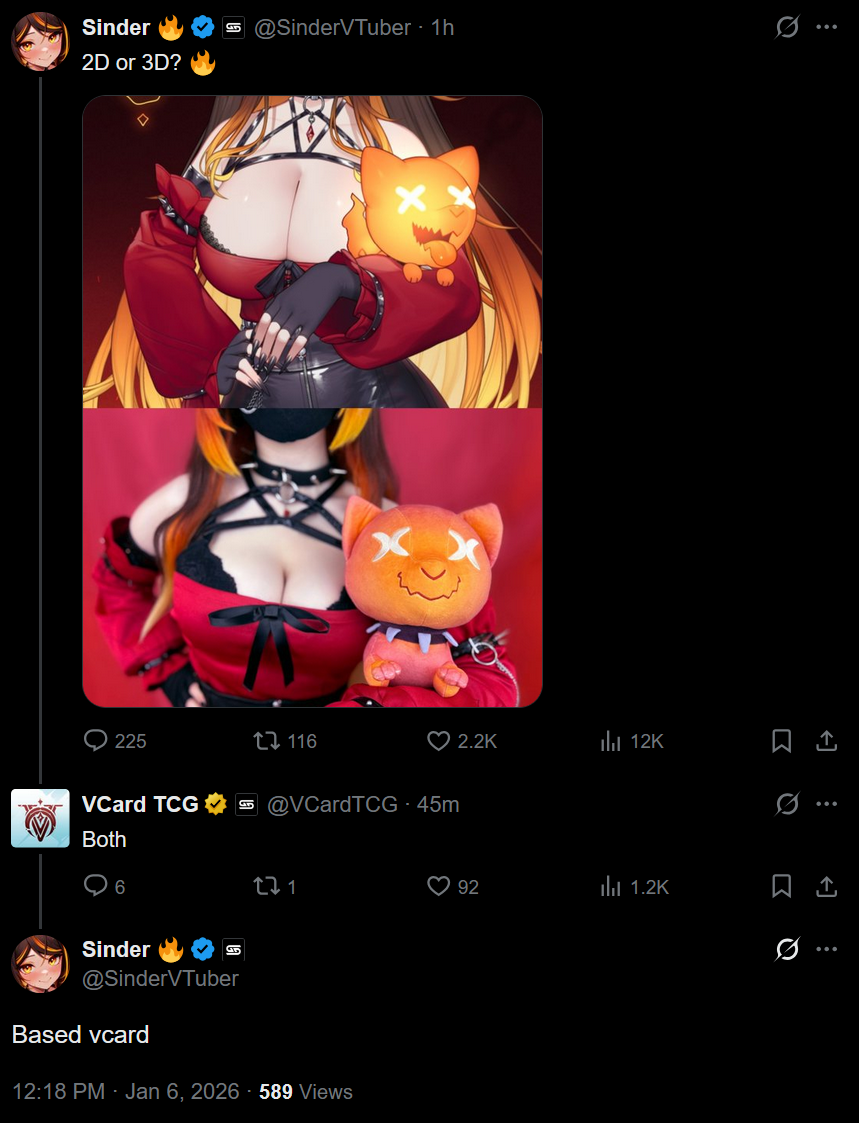Reply to VCard TCG's Both comment
Image resolution: width=859 pixels, height=1123 pixels.
[x=105, y=887]
